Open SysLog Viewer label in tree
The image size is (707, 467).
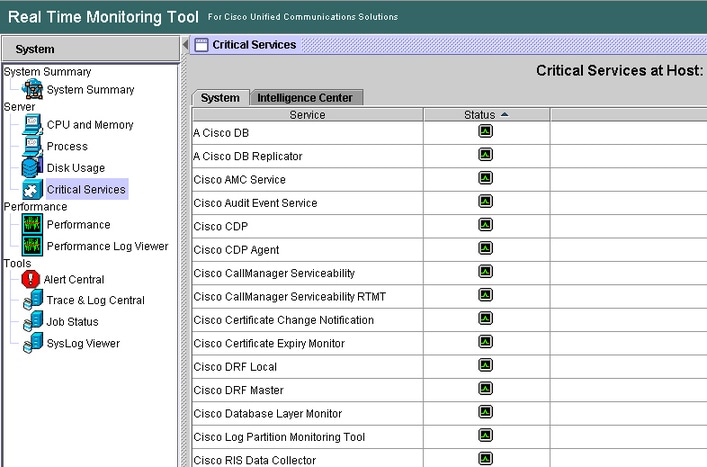(x=83, y=343)
